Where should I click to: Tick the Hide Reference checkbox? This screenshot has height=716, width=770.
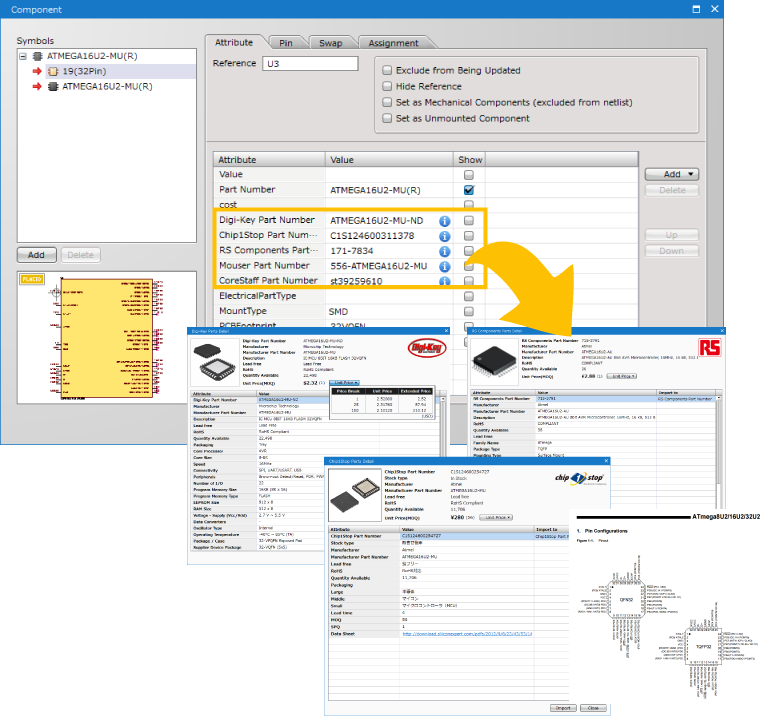(387, 86)
